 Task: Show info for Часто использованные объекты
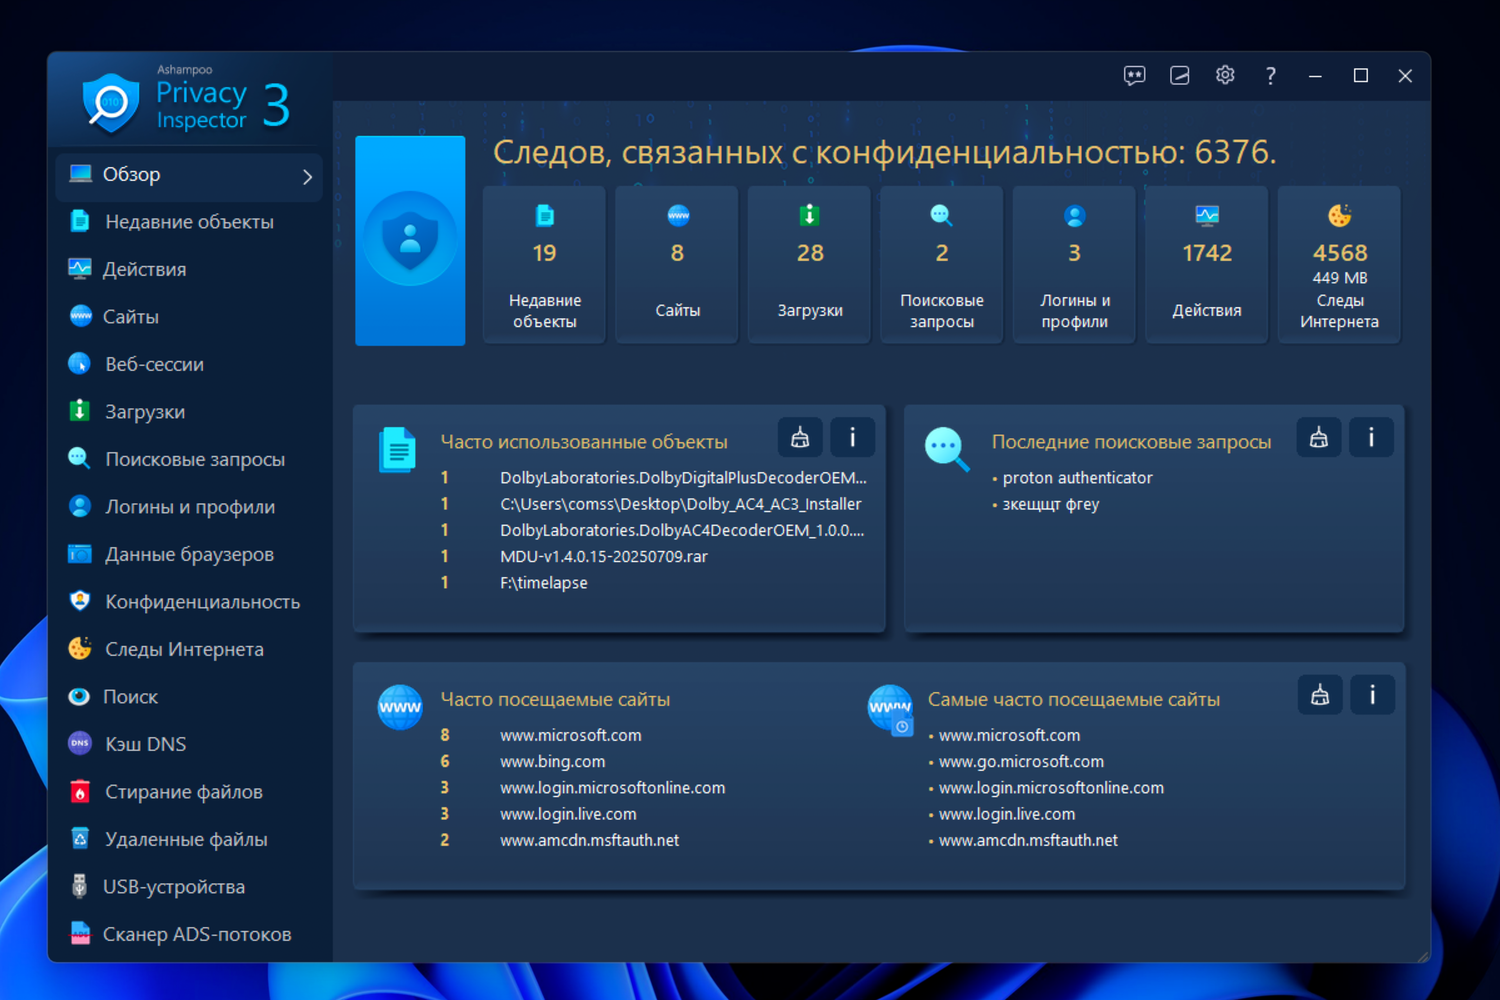pyautogui.click(x=853, y=437)
